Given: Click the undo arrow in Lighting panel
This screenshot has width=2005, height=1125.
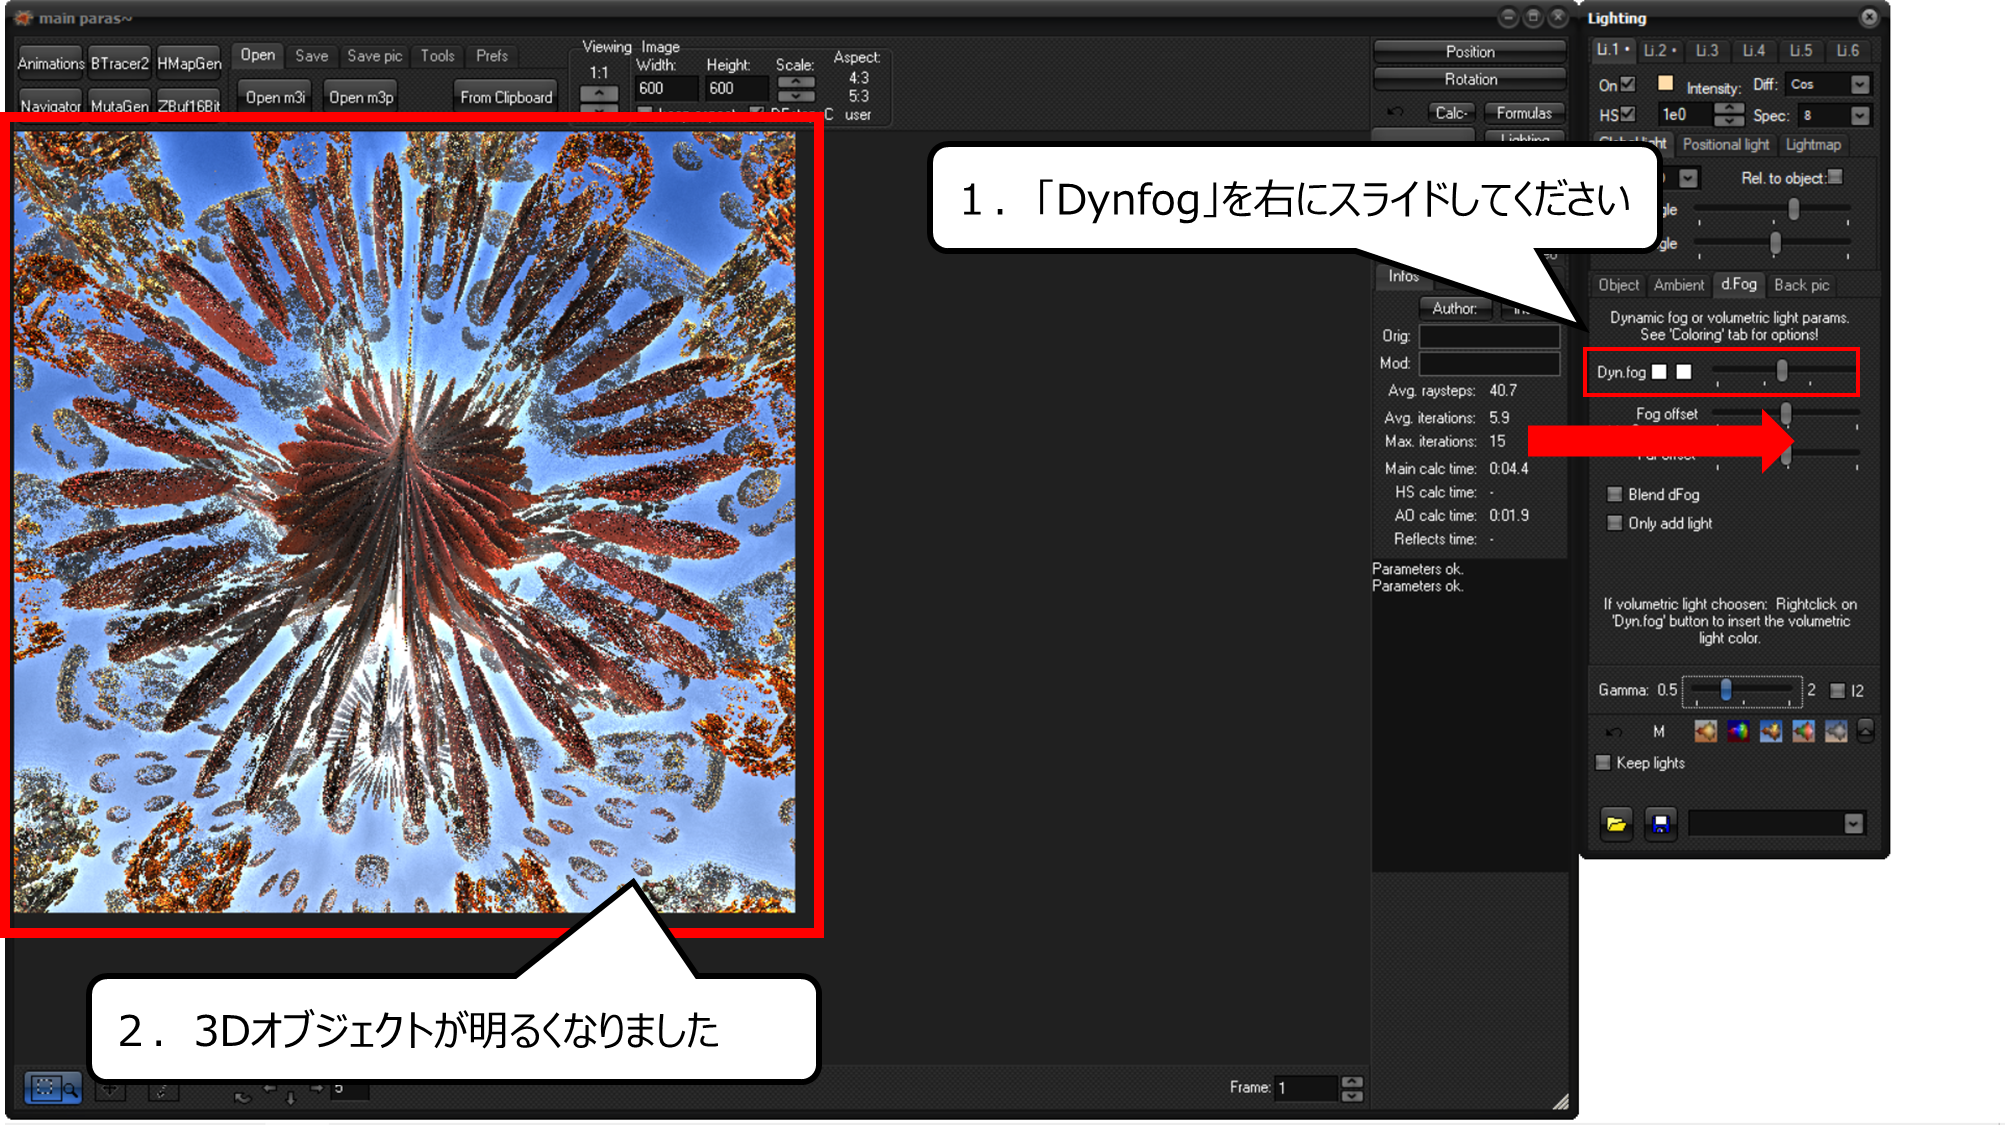Looking at the screenshot, I should [1614, 732].
